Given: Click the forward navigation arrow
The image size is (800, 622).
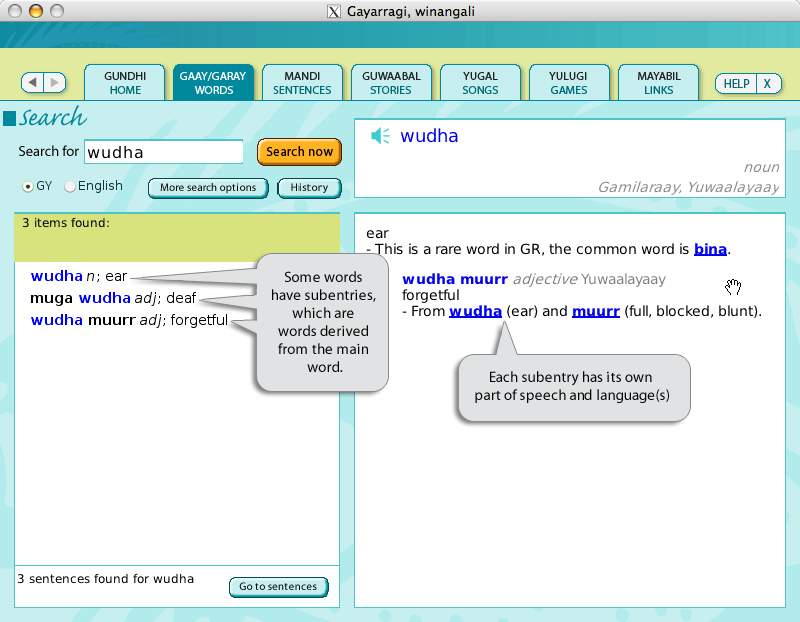Looking at the screenshot, I should pyautogui.click(x=55, y=83).
